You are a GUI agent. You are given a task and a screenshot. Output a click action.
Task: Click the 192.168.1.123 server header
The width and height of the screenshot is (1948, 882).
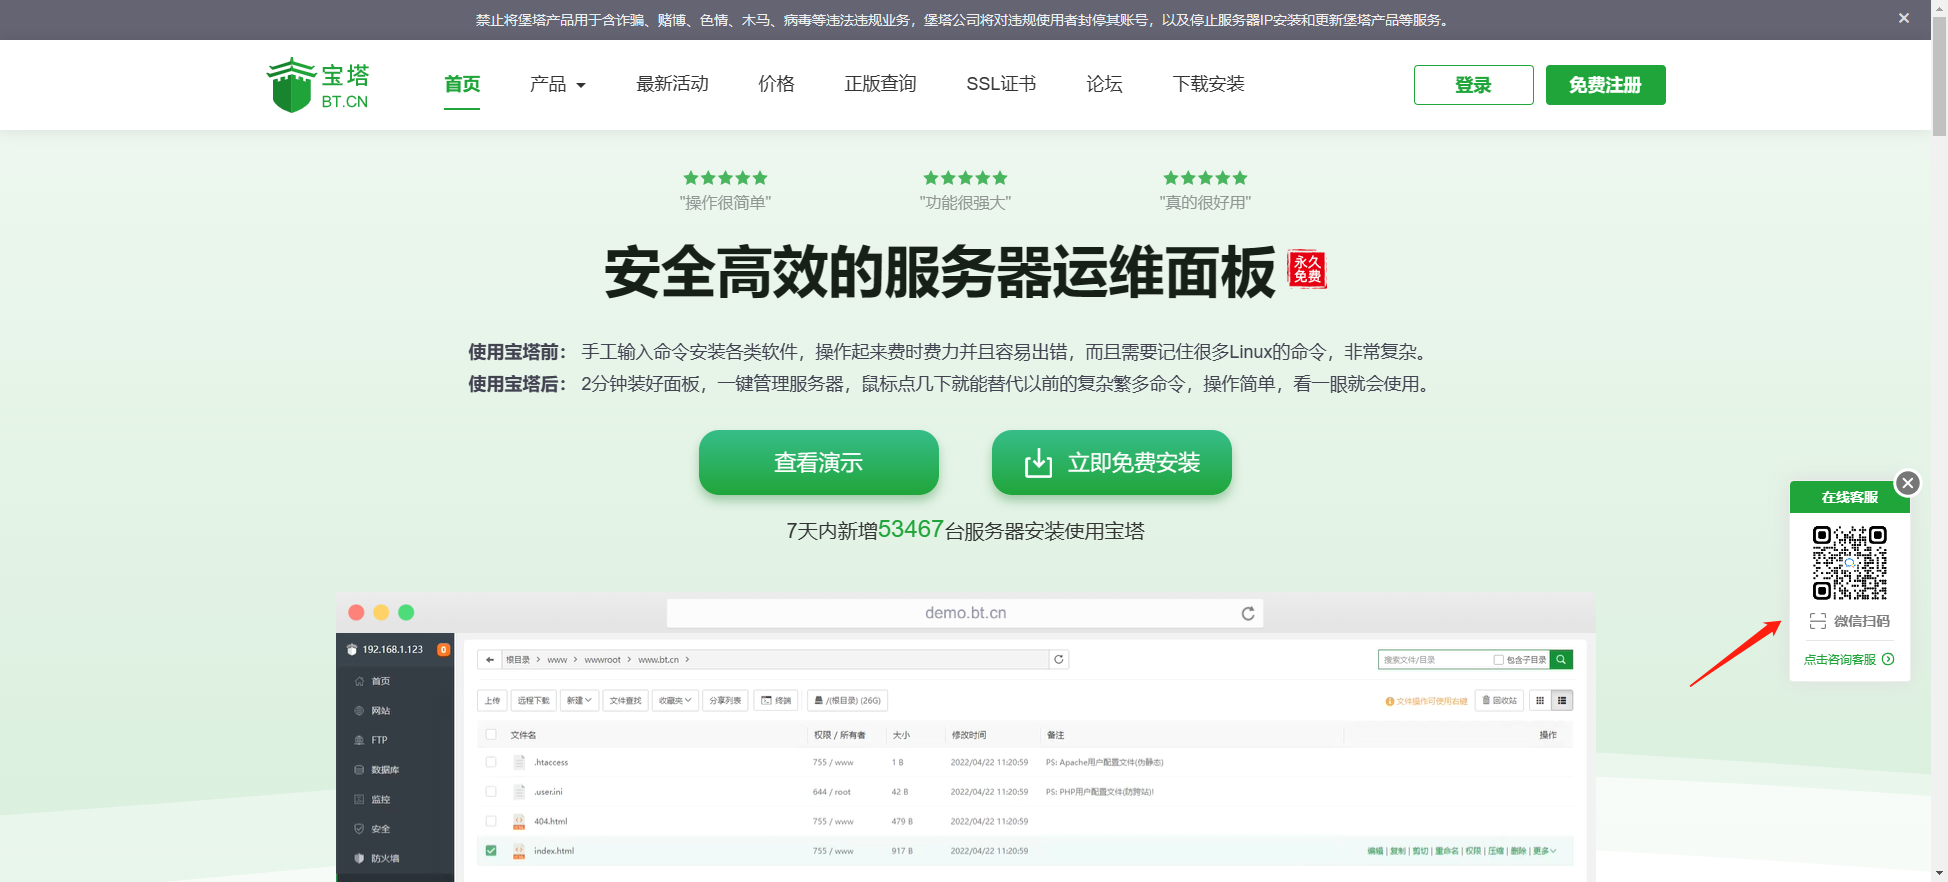pos(392,649)
